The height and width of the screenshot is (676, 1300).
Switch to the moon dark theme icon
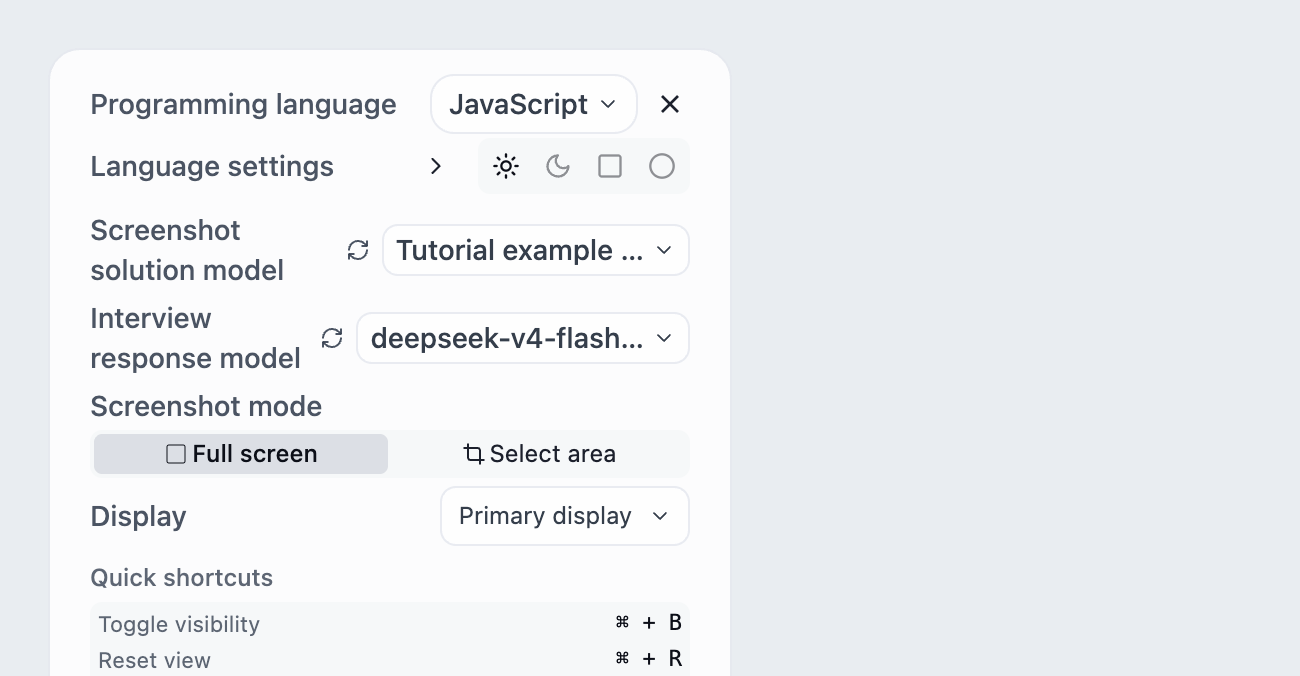click(x=558, y=166)
